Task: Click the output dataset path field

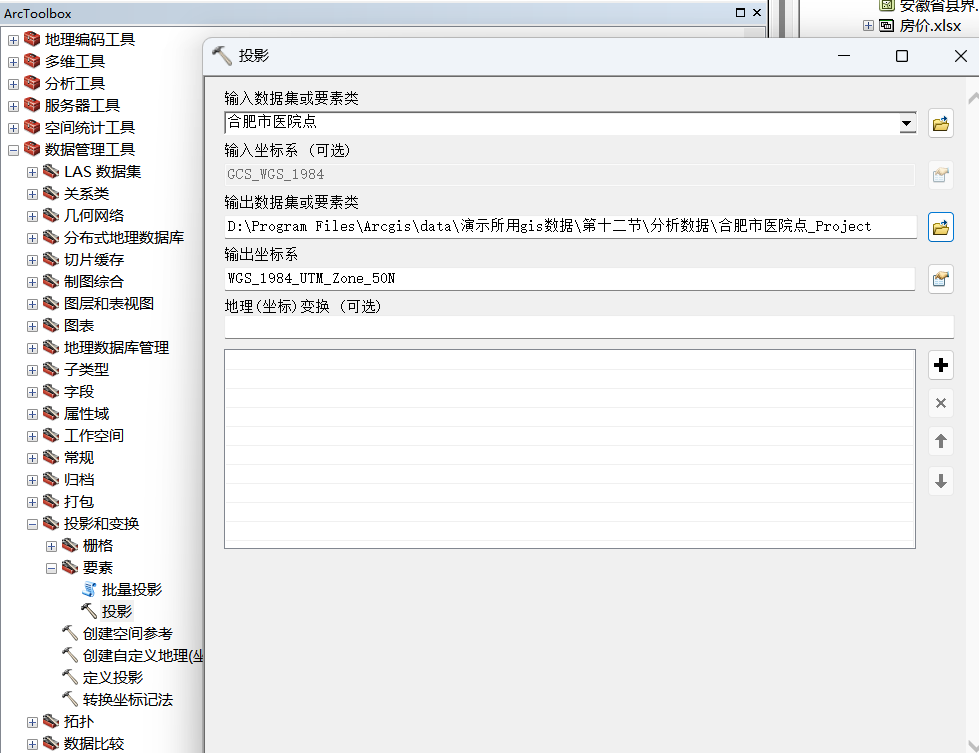Action: 570,226
